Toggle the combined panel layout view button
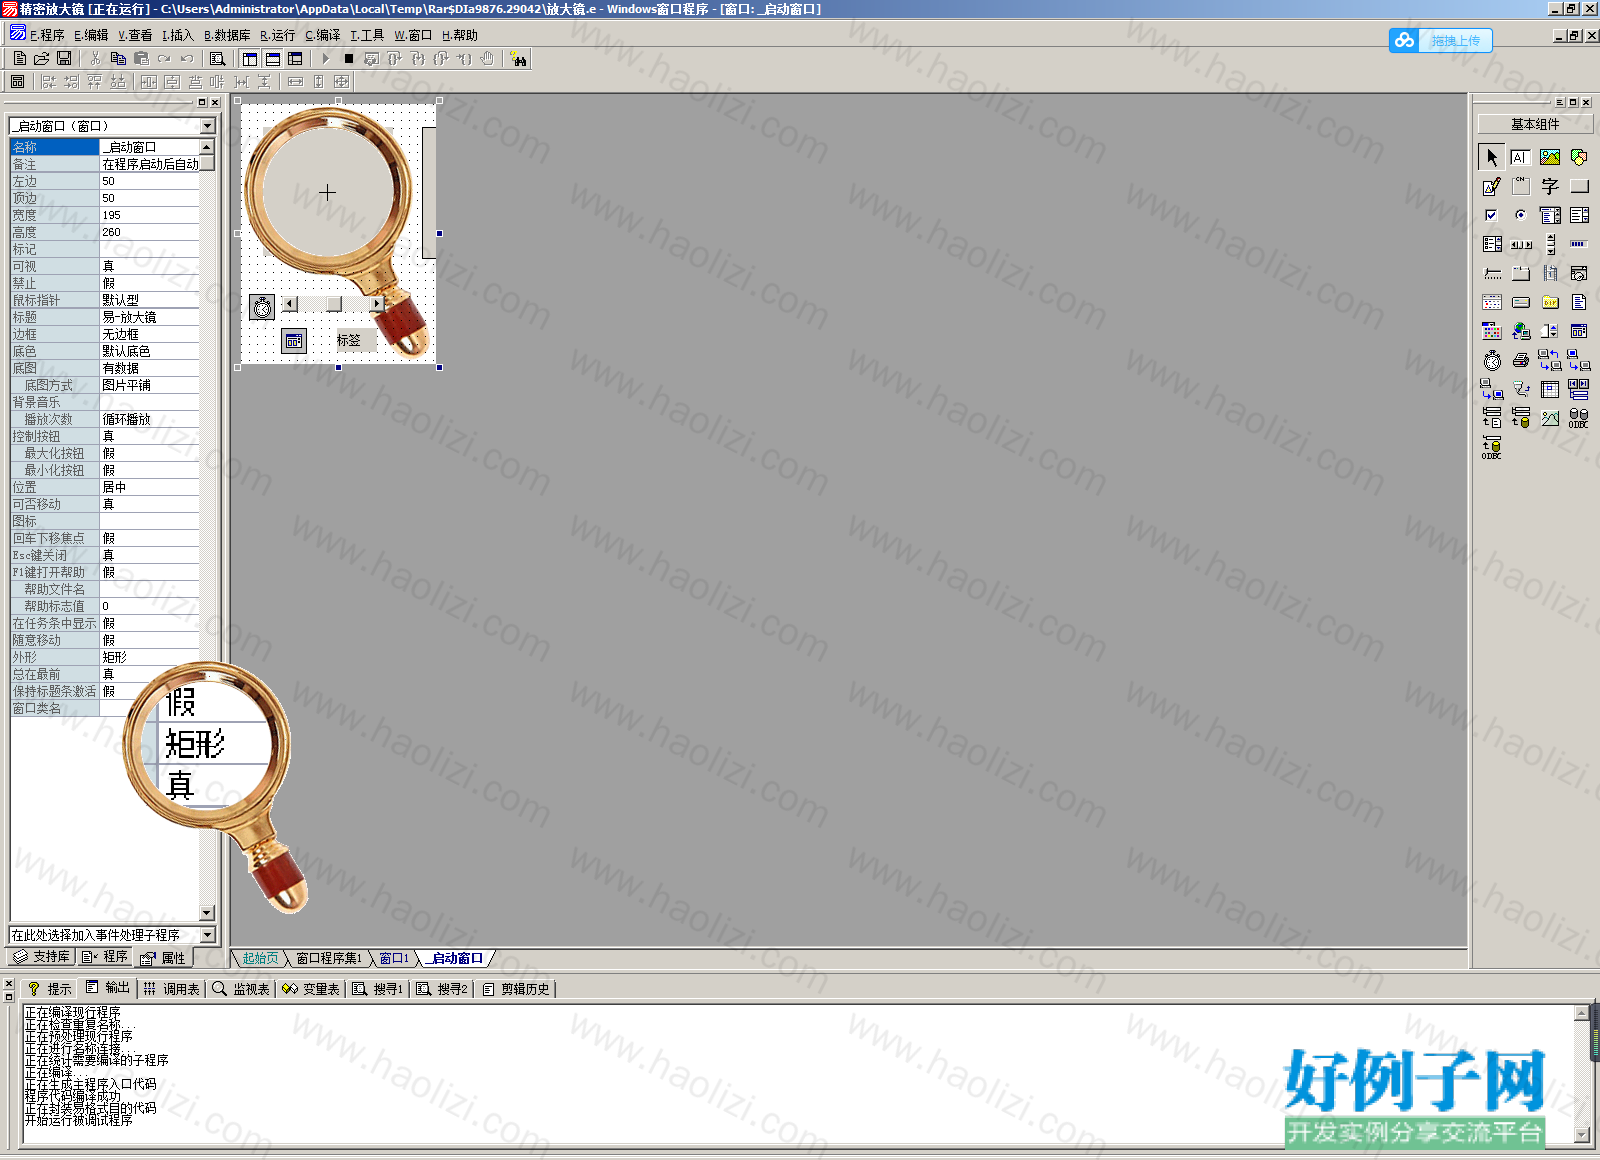Viewport: 1600px width, 1160px height. 295,59
